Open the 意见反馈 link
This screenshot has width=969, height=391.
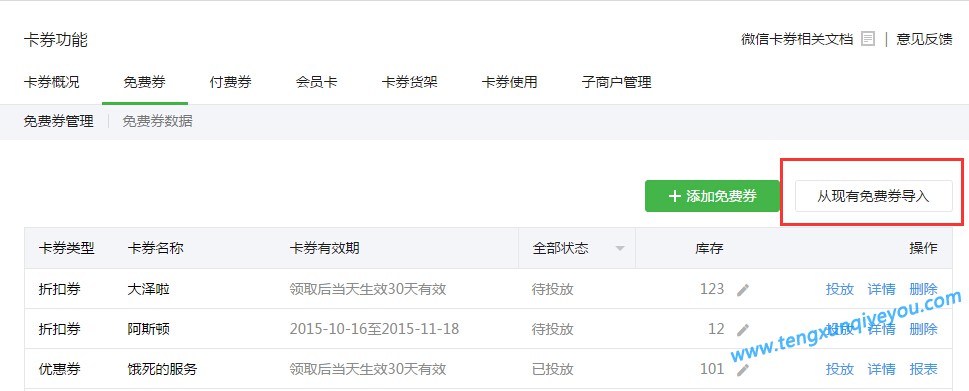[925, 40]
